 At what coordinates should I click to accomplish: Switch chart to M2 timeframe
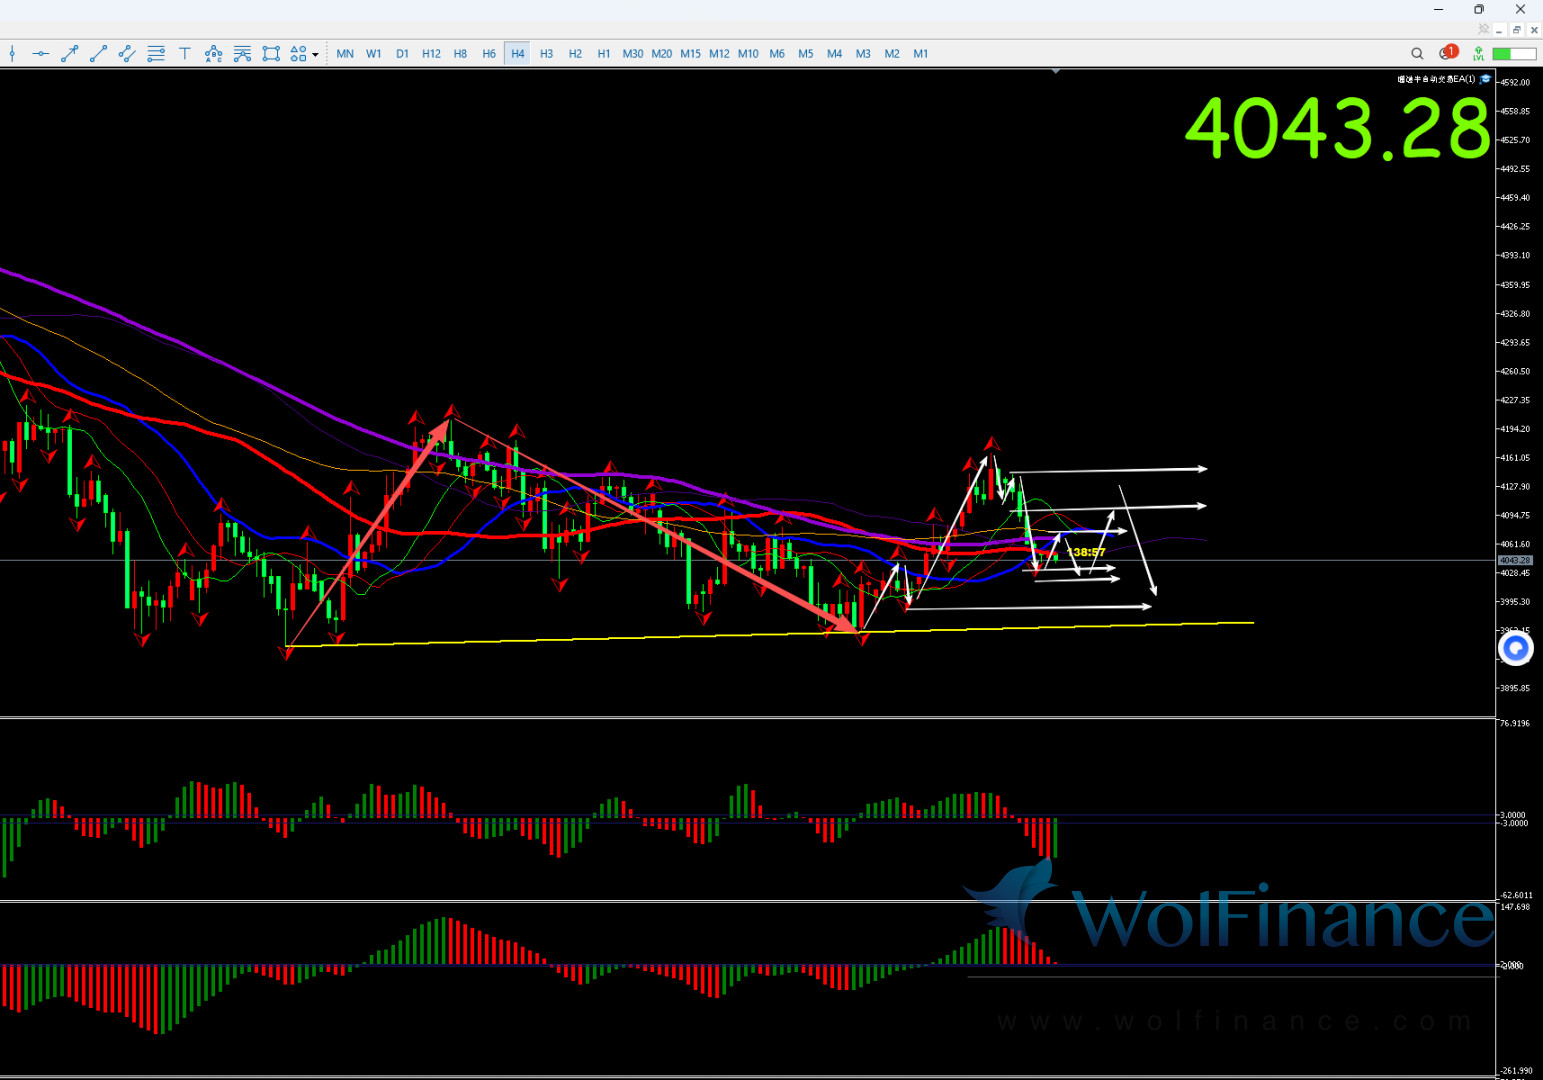point(892,54)
